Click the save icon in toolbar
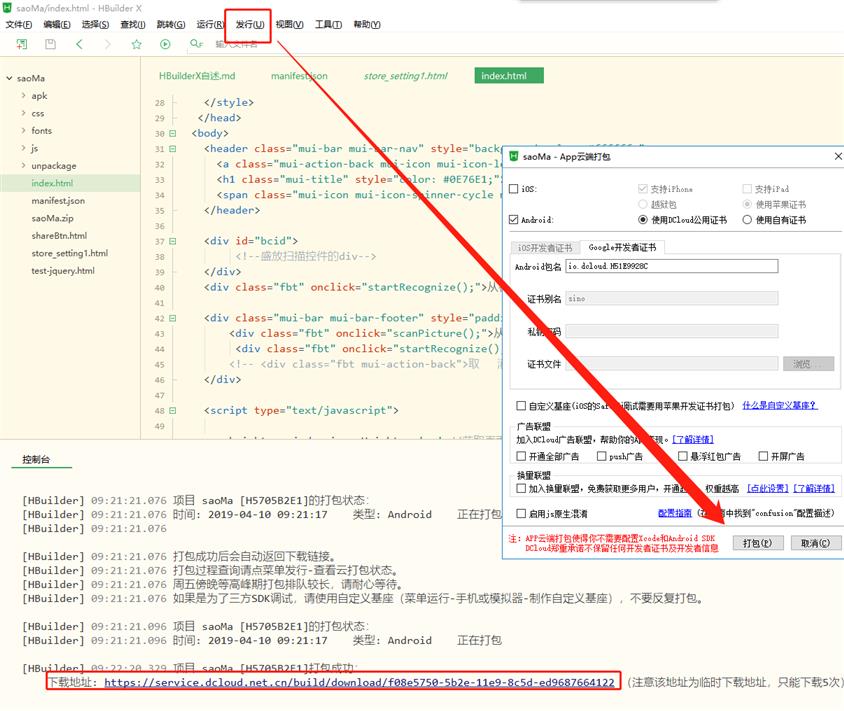 (50, 44)
